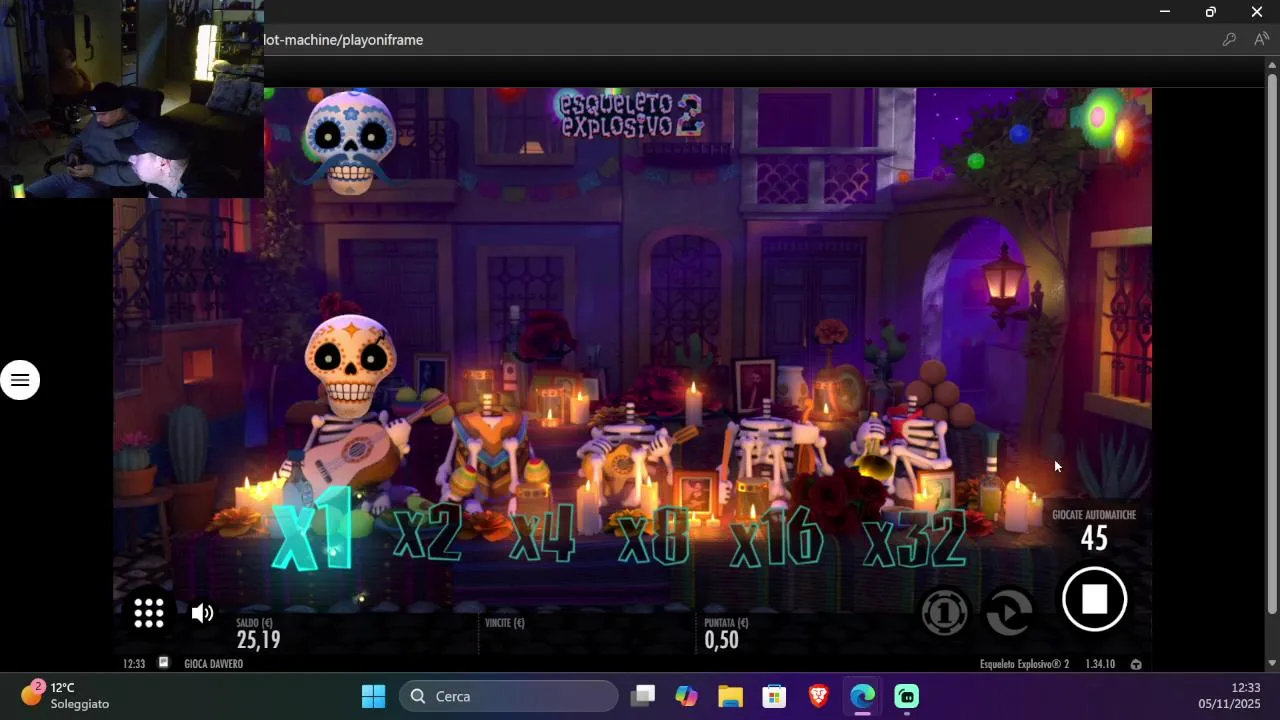Click the PUNTATA bet value 0,50
1280x720 pixels.
[x=721, y=640]
